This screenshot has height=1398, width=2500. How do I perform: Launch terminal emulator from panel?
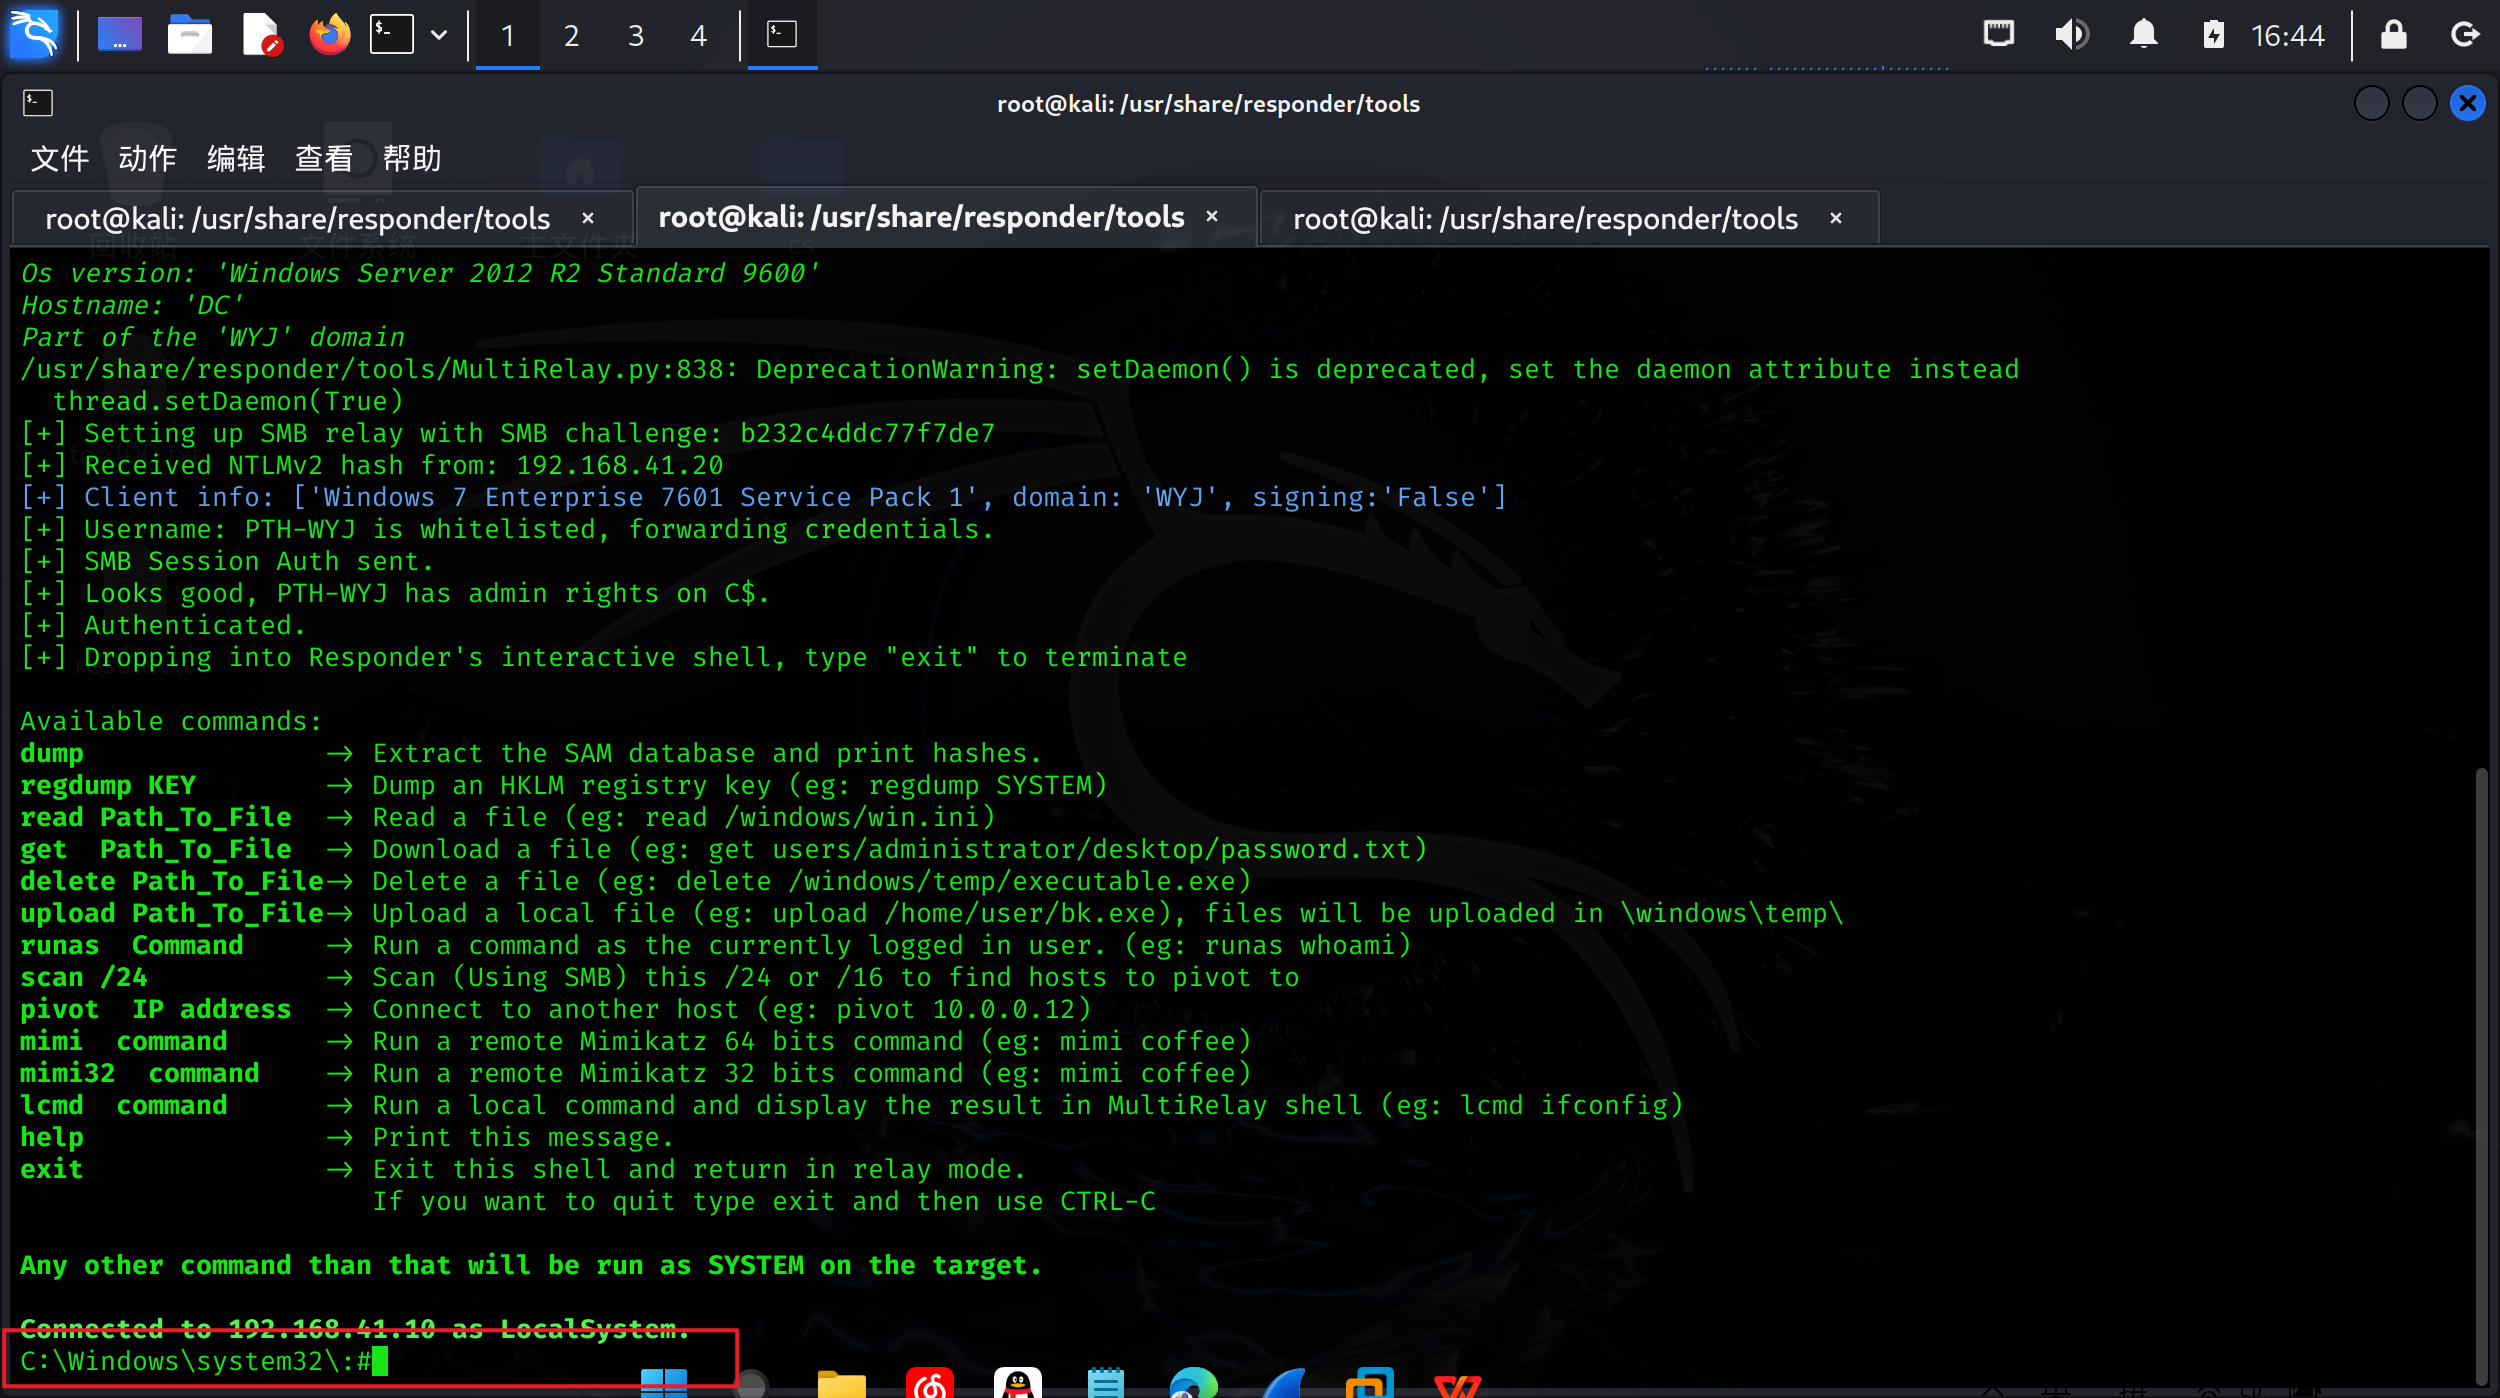tap(391, 34)
